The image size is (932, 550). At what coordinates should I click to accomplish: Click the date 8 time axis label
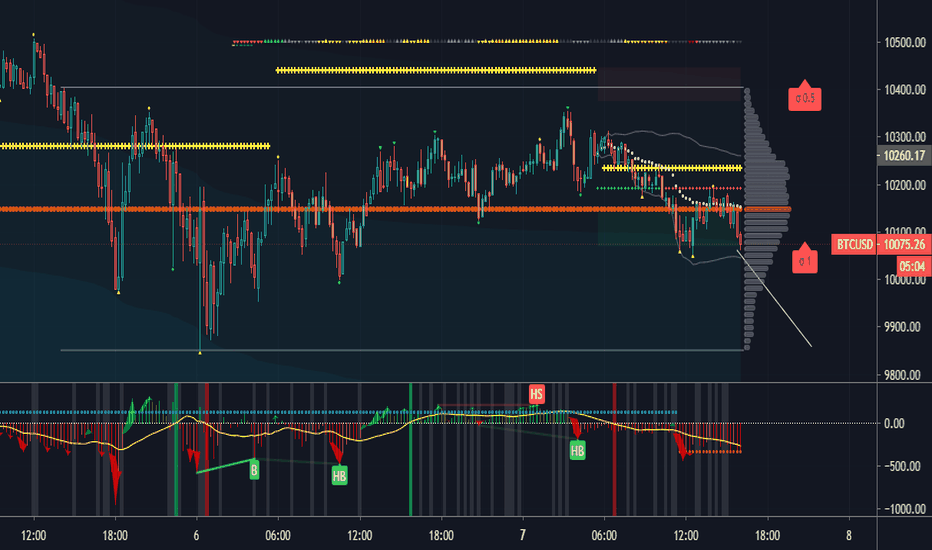(849, 535)
